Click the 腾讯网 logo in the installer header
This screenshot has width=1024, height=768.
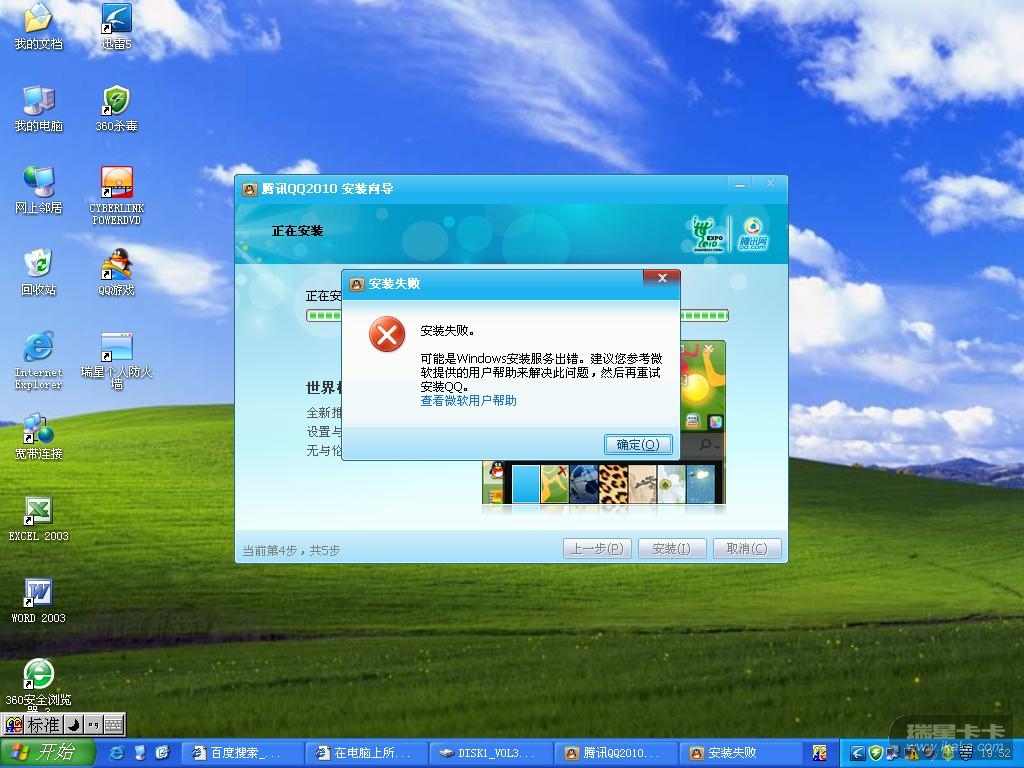tap(753, 234)
